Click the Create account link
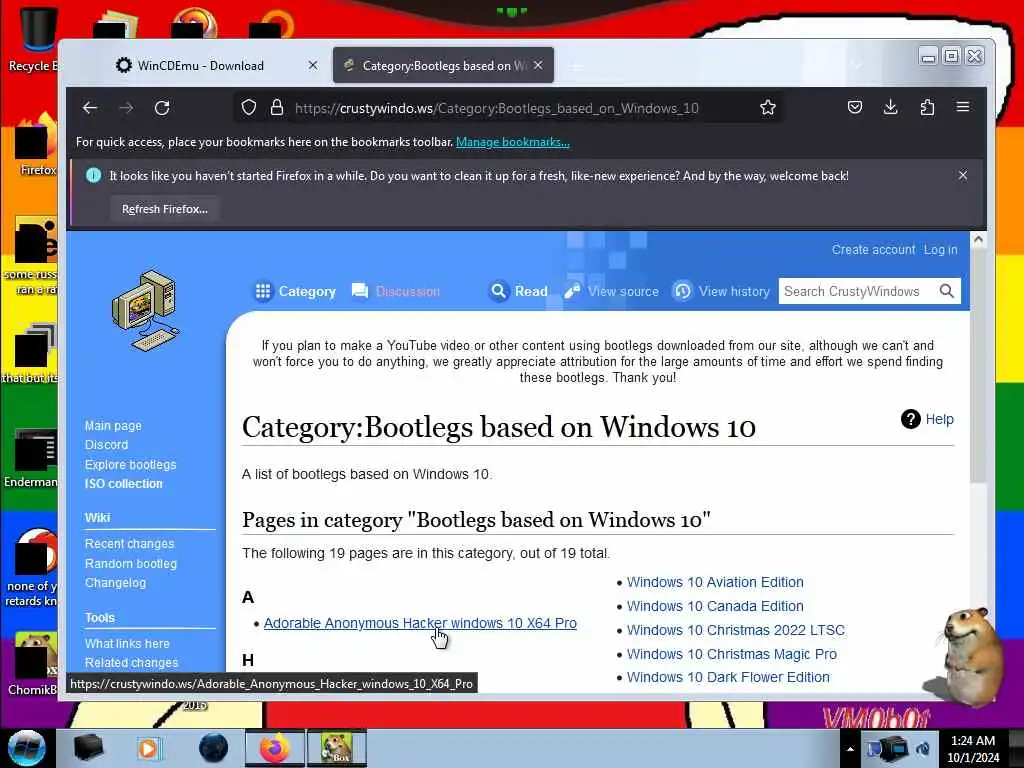Viewport: 1024px width, 768px height. pos(873,249)
